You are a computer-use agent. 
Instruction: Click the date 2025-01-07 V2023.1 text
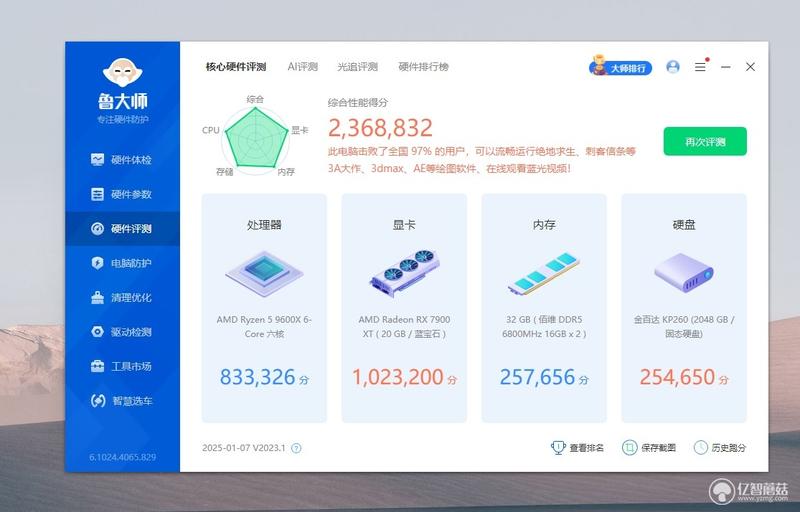tap(244, 448)
